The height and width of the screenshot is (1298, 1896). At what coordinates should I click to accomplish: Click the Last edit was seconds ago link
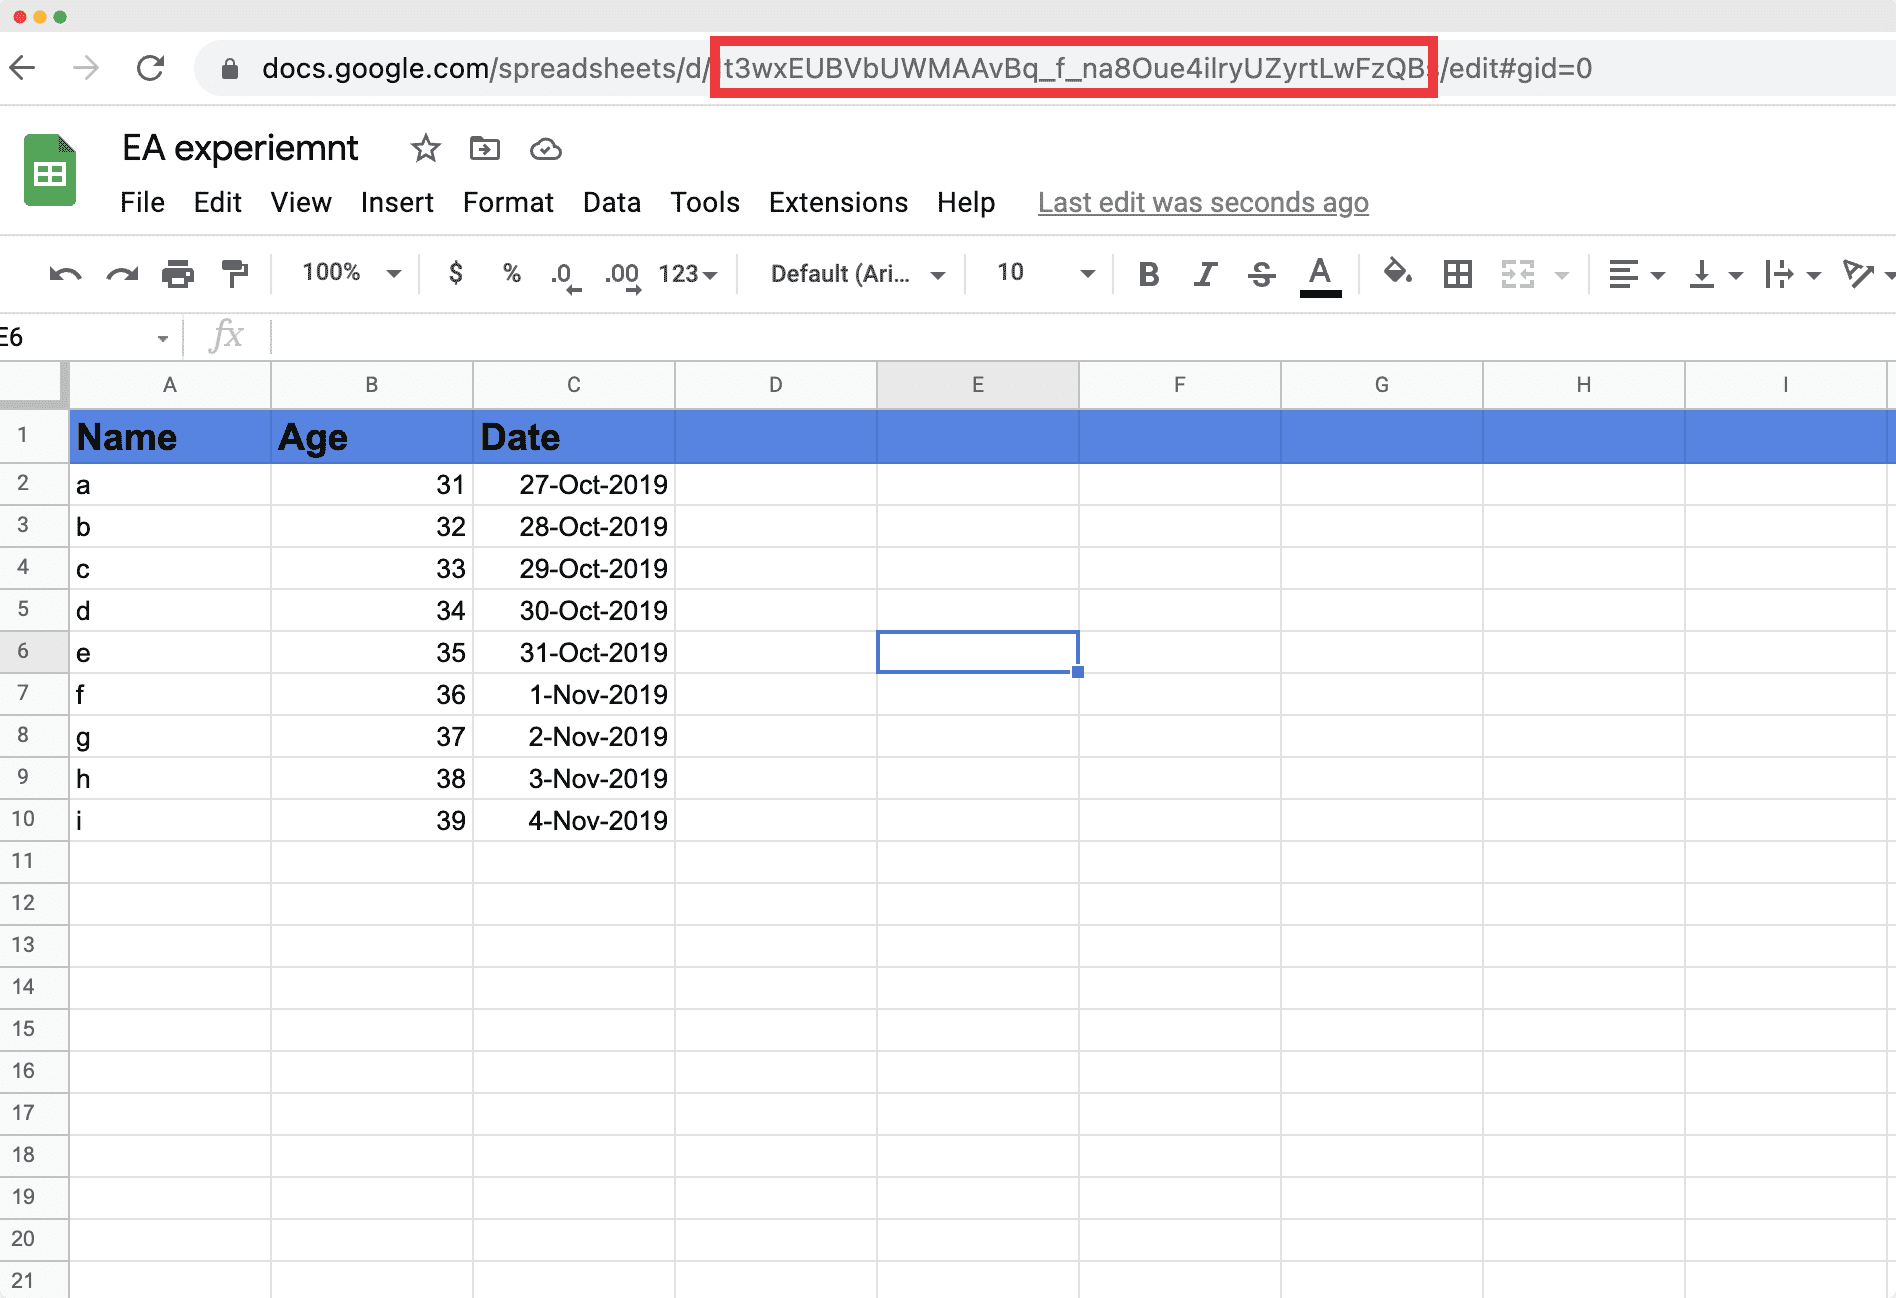click(x=1203, y=202)
